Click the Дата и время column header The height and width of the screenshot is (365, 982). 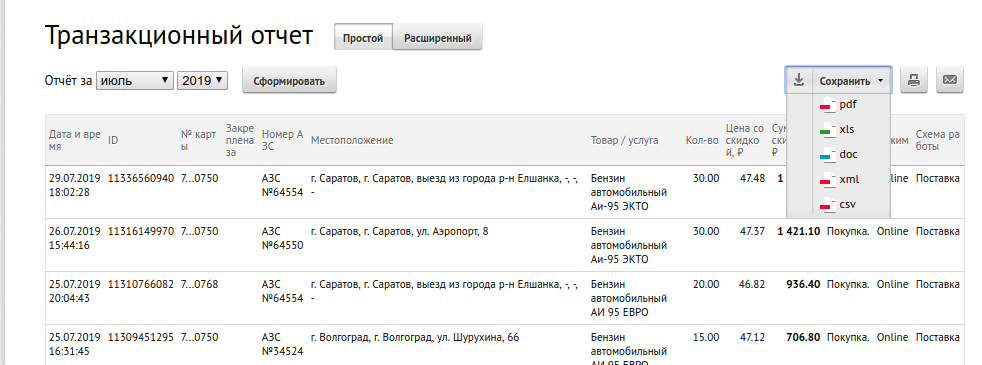pos(75,140)
